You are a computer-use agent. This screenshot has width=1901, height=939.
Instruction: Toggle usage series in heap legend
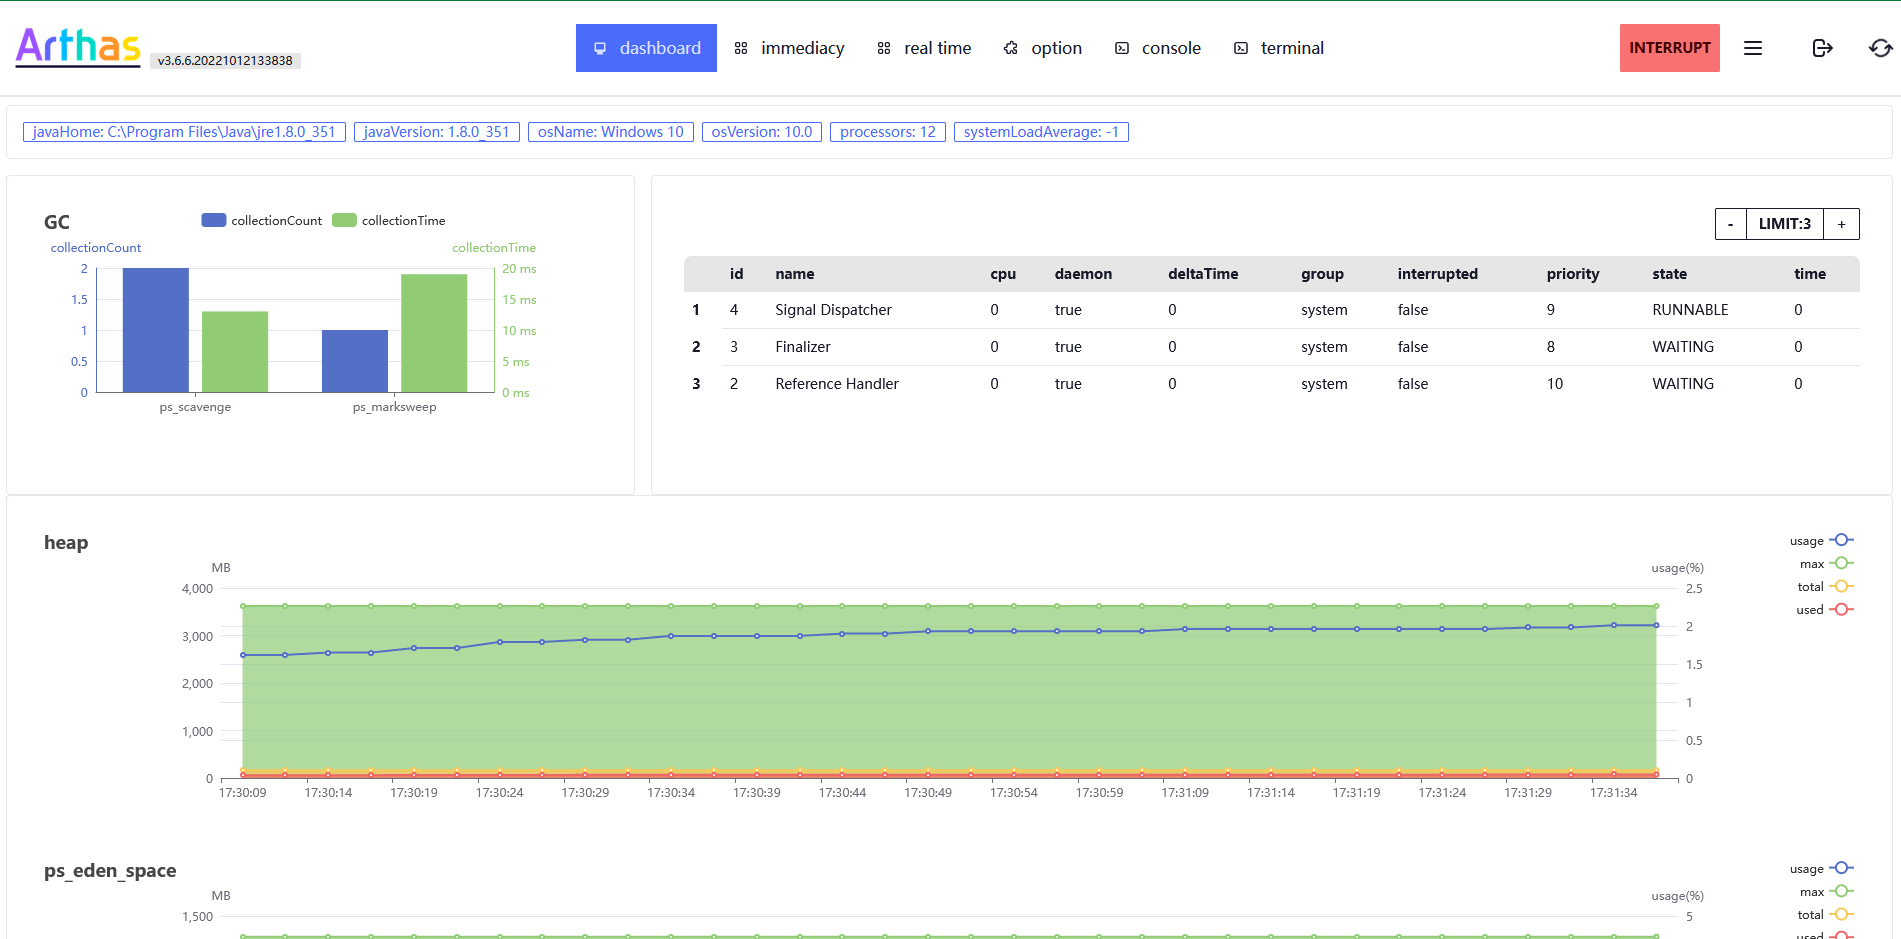[1822, 541]
